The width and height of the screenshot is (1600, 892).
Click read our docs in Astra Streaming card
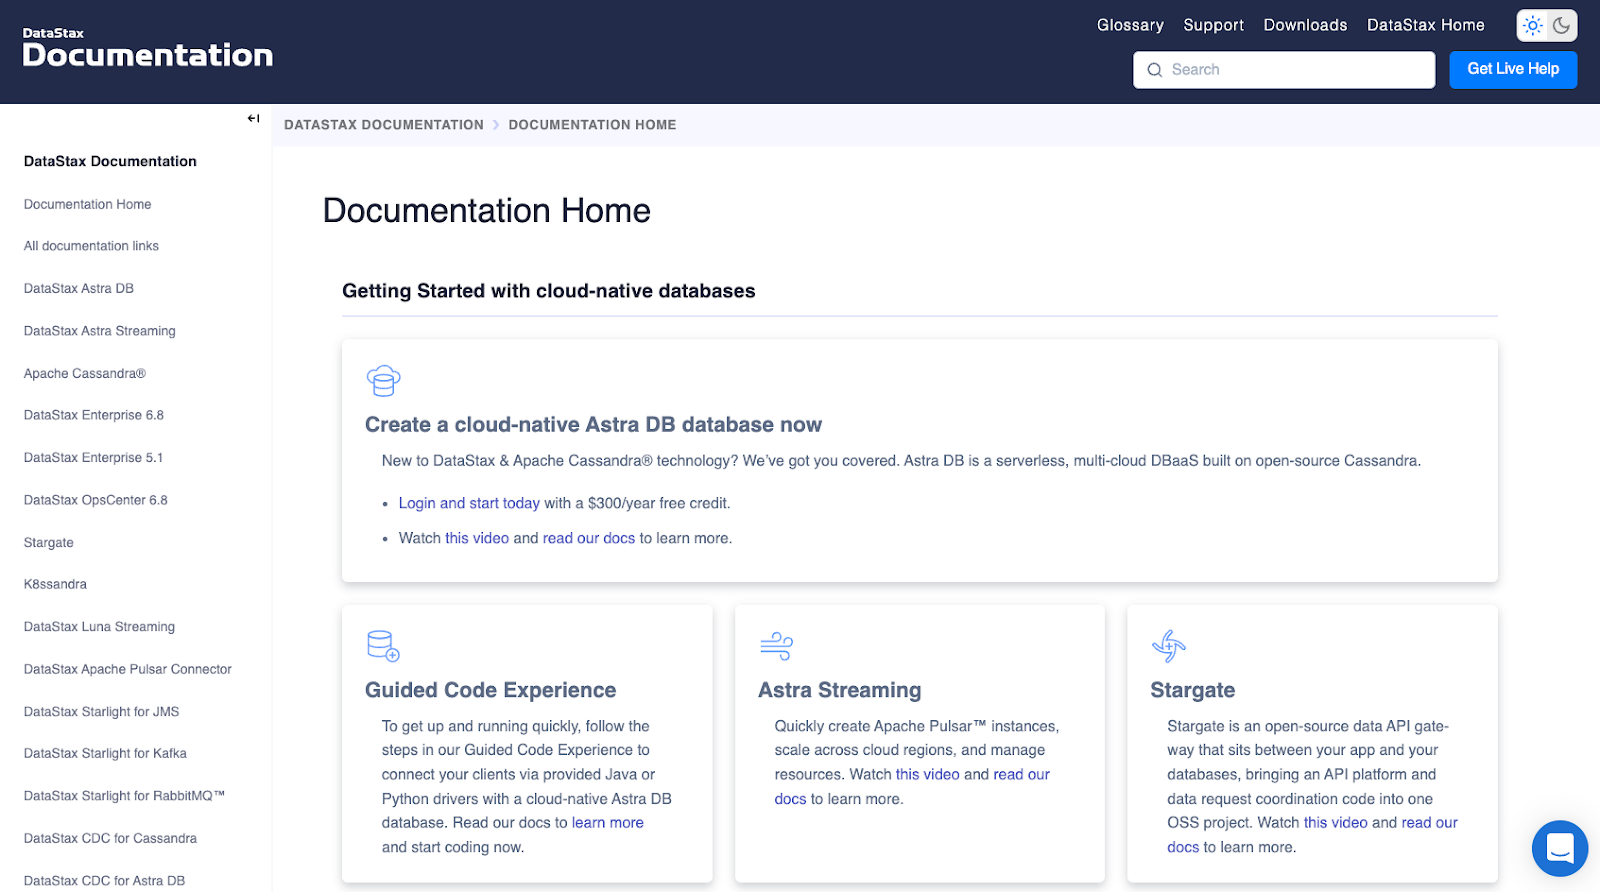point(1021,775)
